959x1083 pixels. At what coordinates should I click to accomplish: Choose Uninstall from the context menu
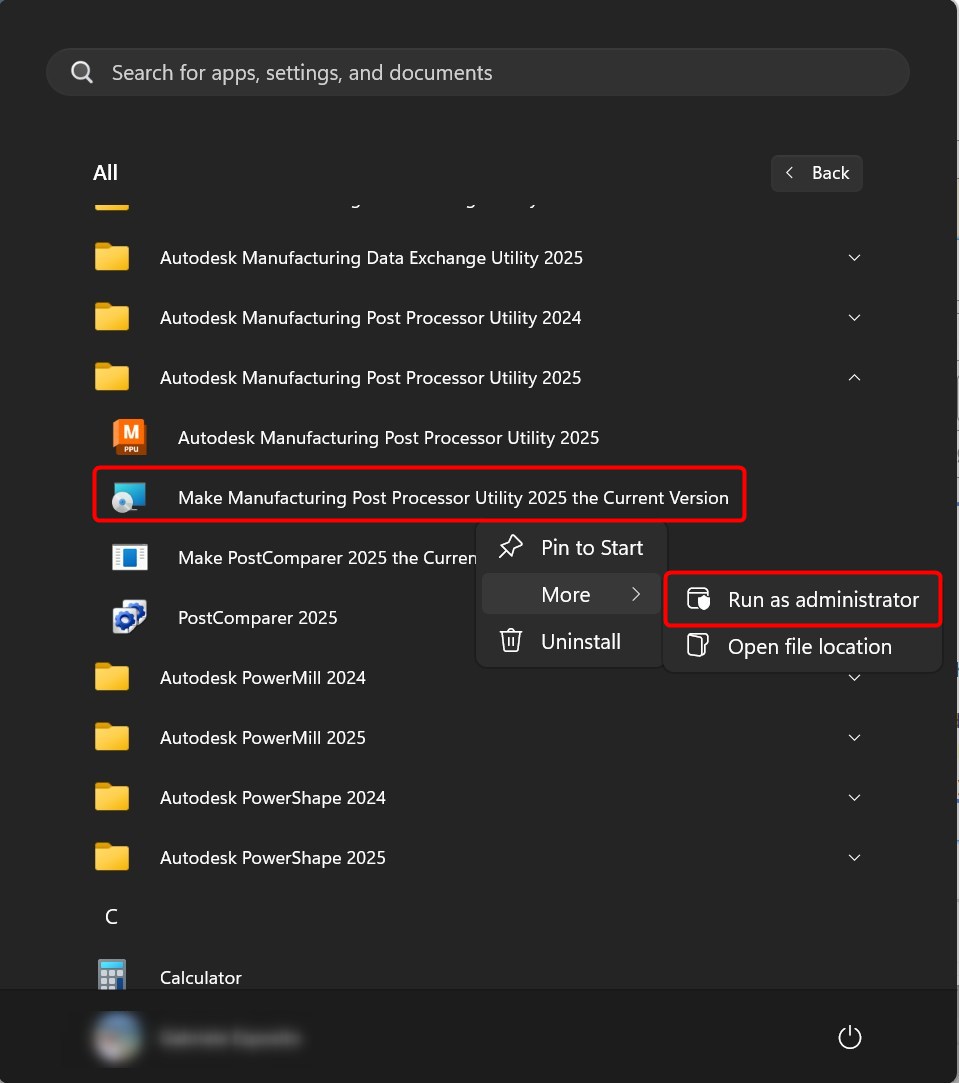coord(580,641)
